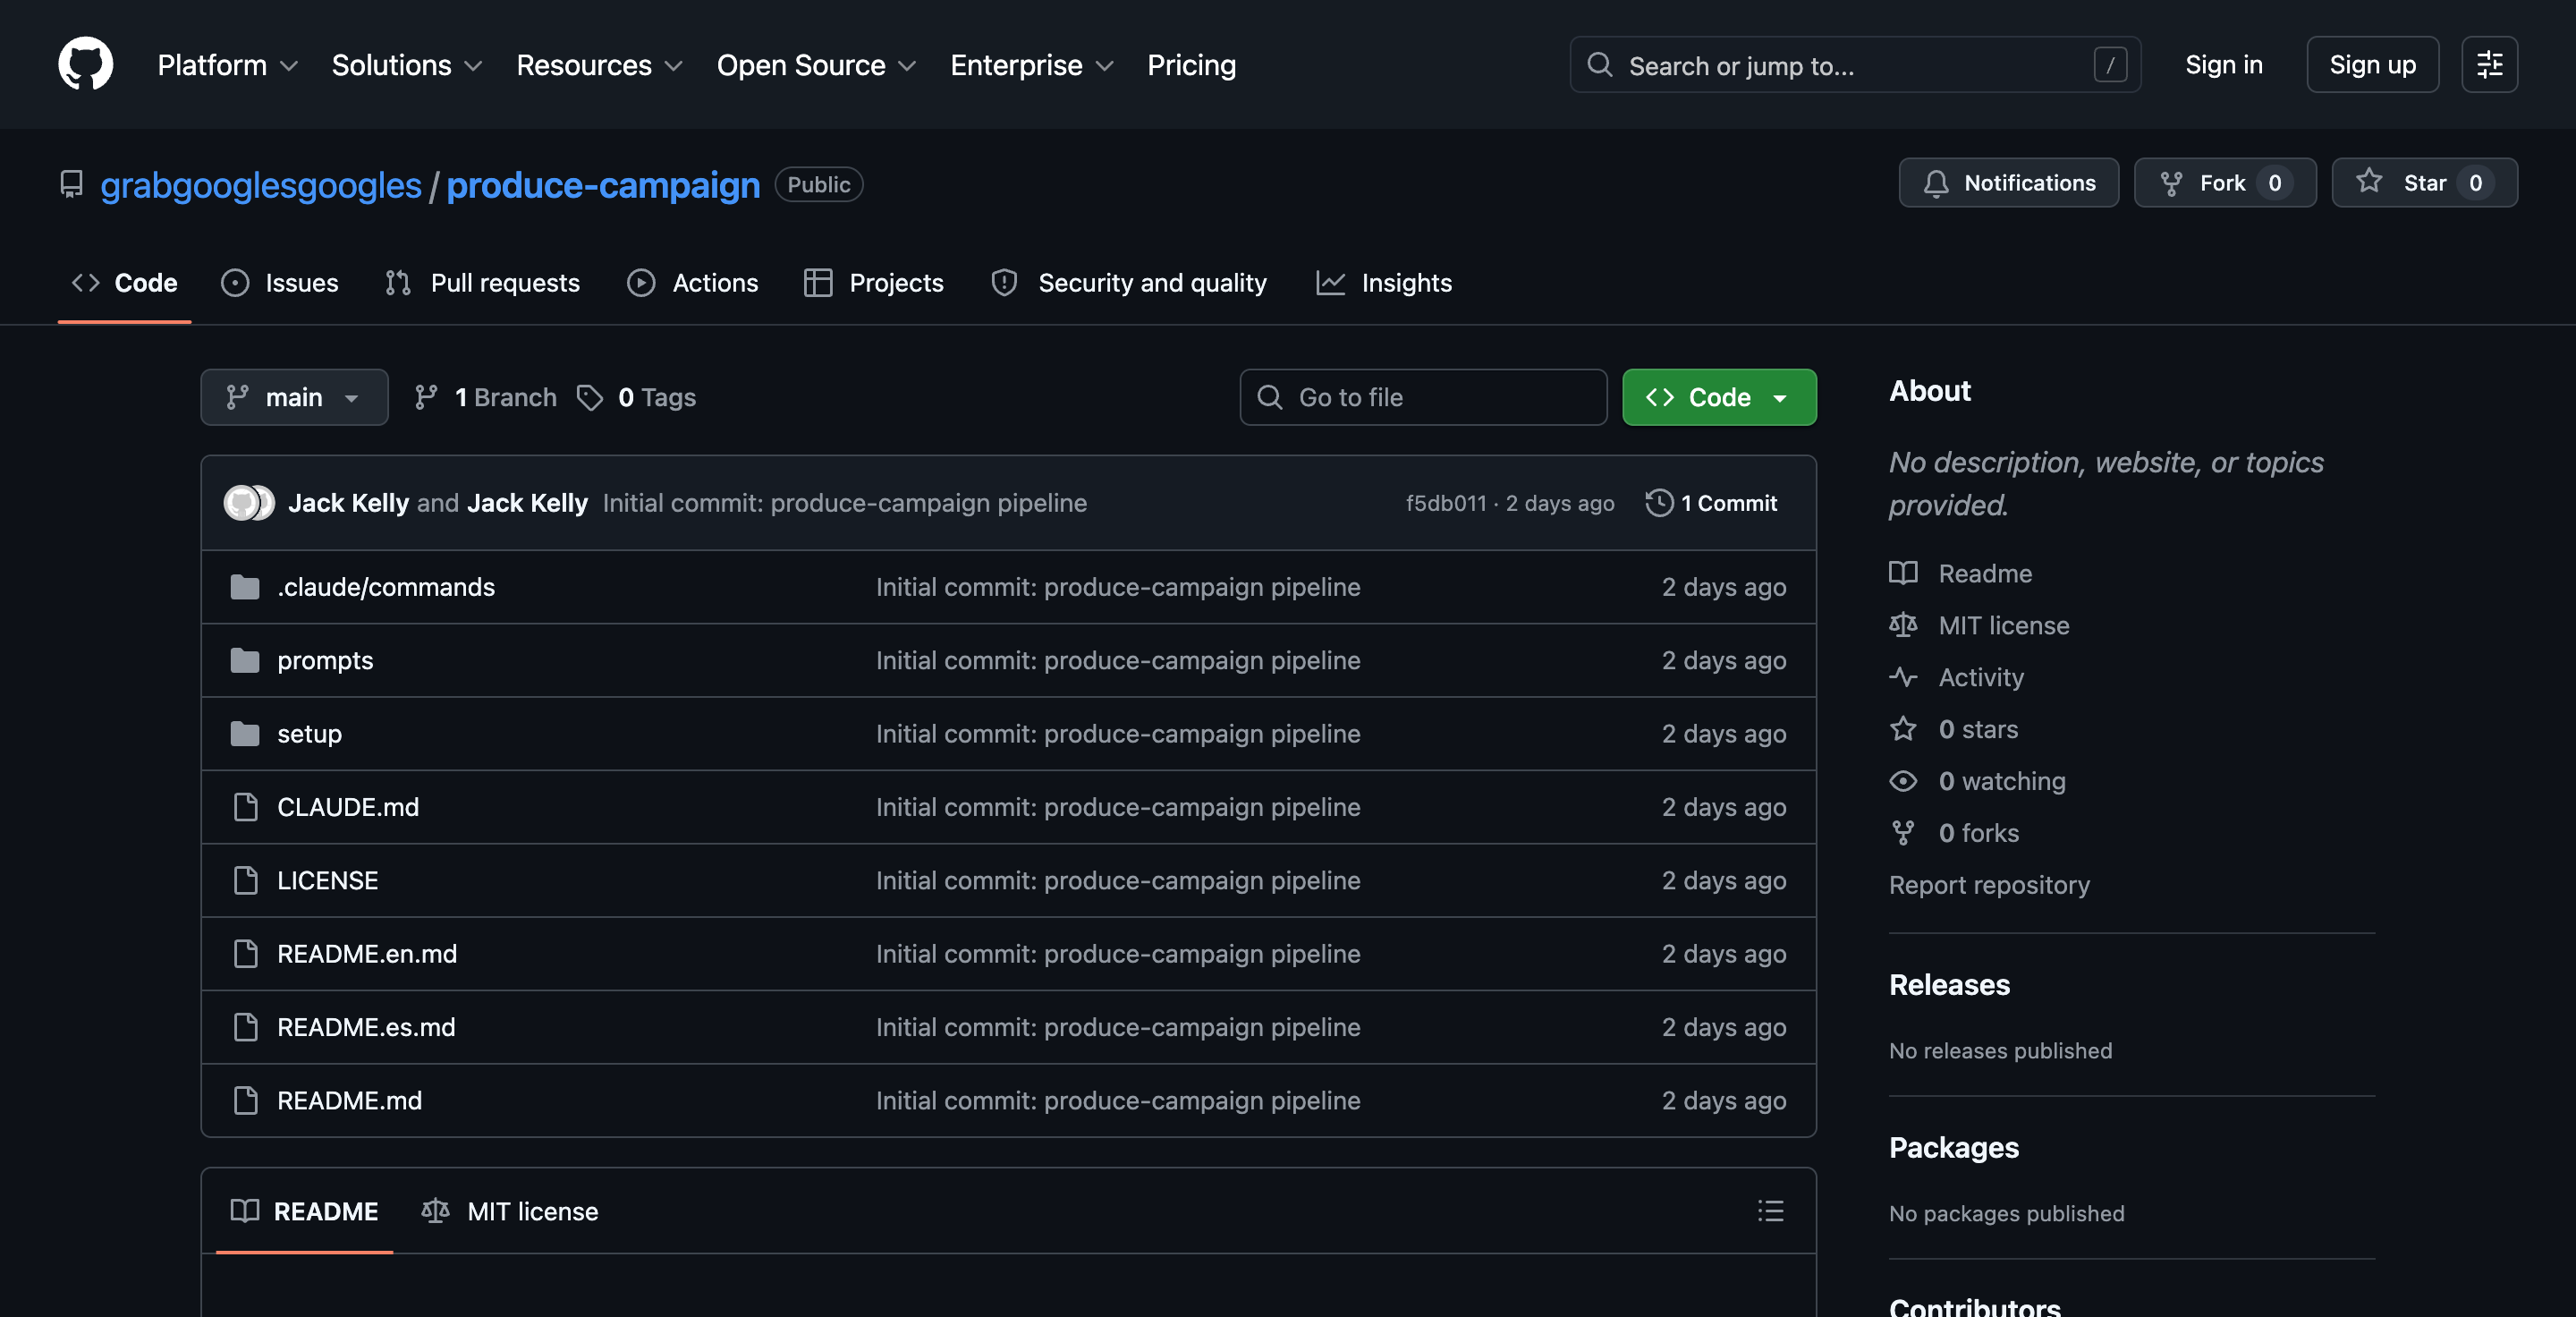Click the watching eye icon in sidebar

(1903, 781)
